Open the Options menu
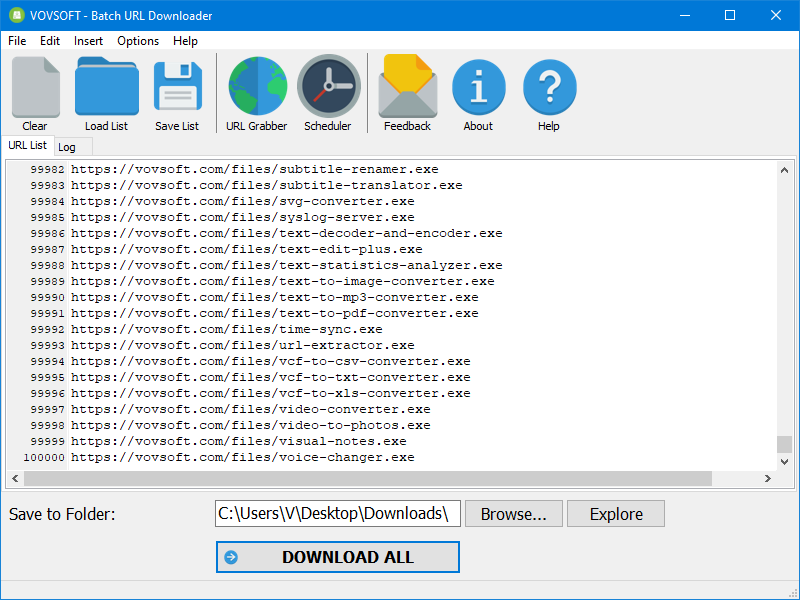Screen dimensions: 800x600 (x=137, y=41)
